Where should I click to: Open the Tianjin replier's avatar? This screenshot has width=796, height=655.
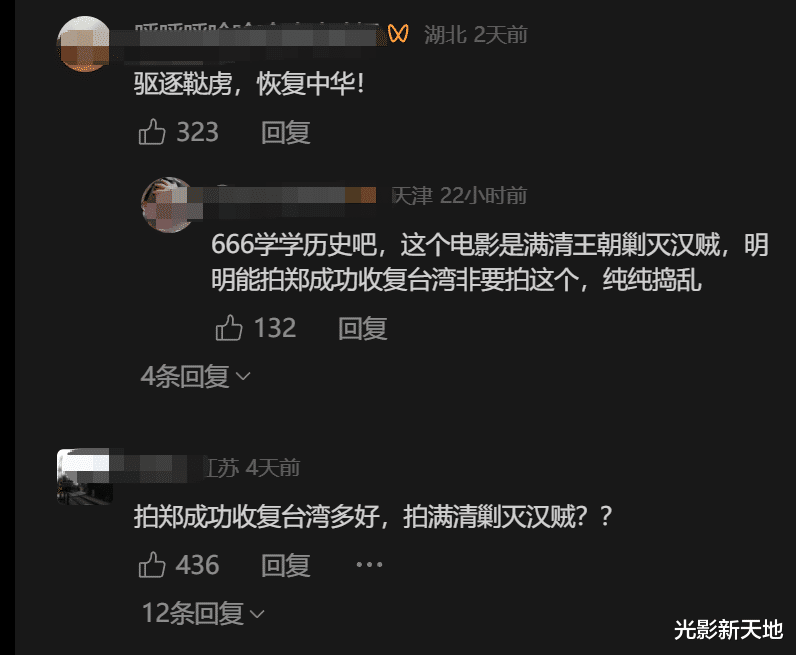(x=167, y=205)
